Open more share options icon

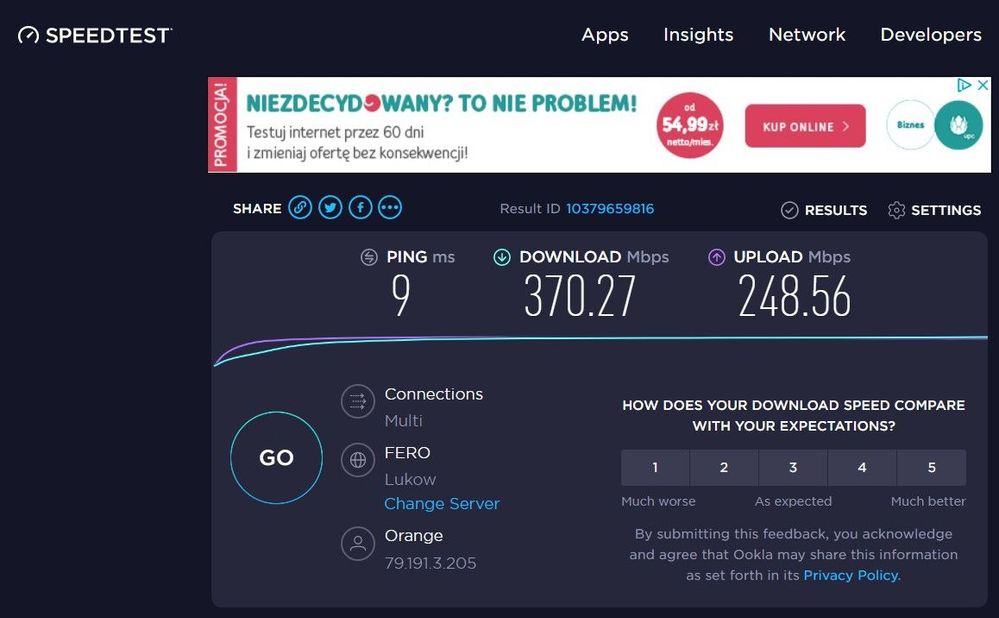click(x=390, y=208)
